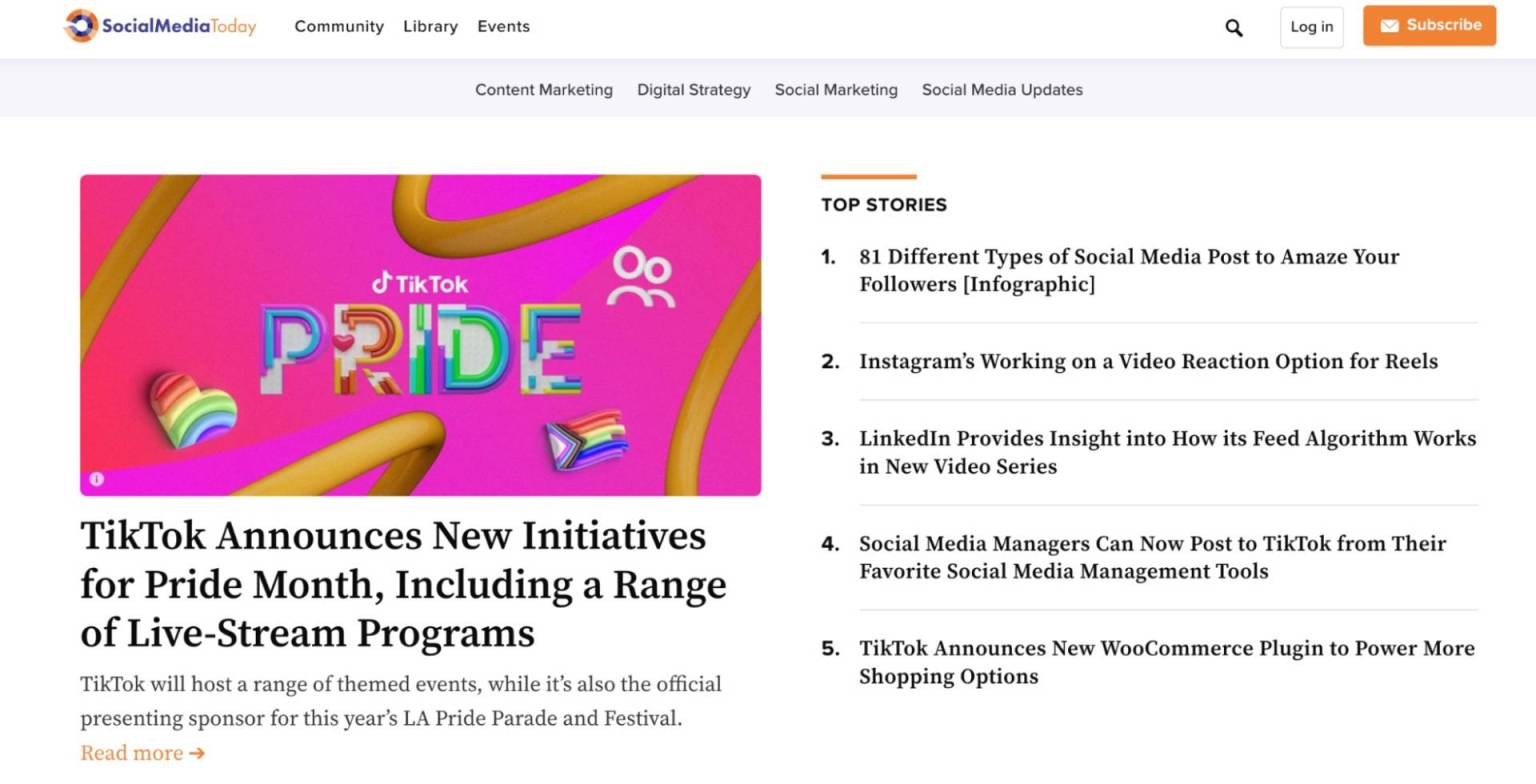This screenshot has width=1536, height=784.
Task: Click the info icon on the Pride image
Action: (x=96, y=479)
